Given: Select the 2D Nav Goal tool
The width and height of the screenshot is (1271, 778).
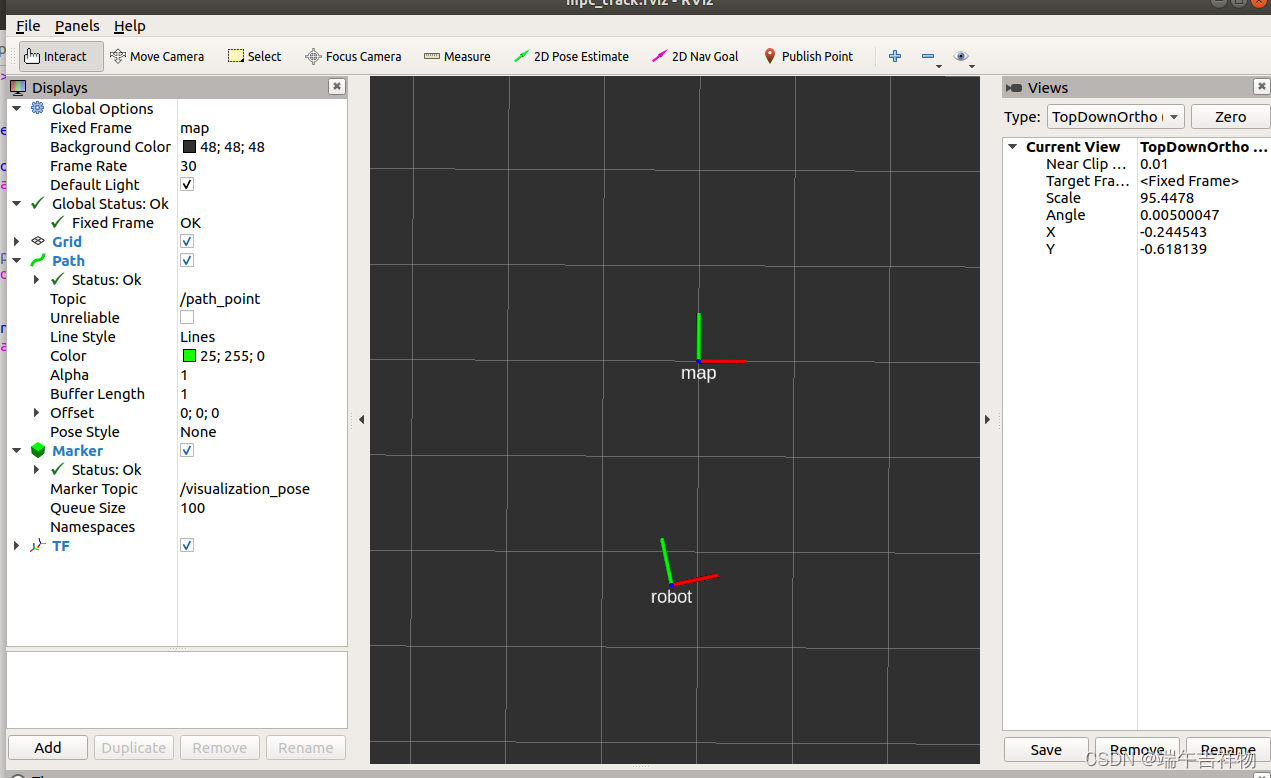Looking at the screenshot, I should [695, 56].
